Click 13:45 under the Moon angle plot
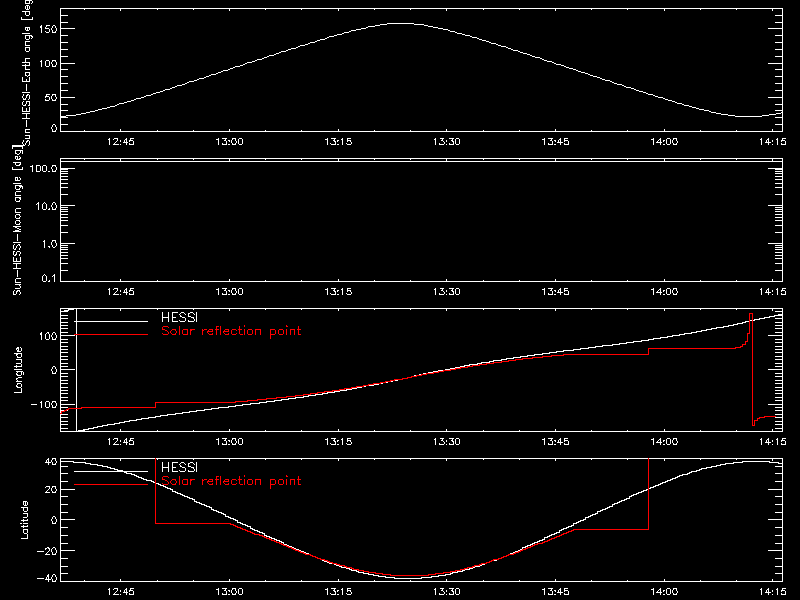The image size is (800, 600). 555,292
